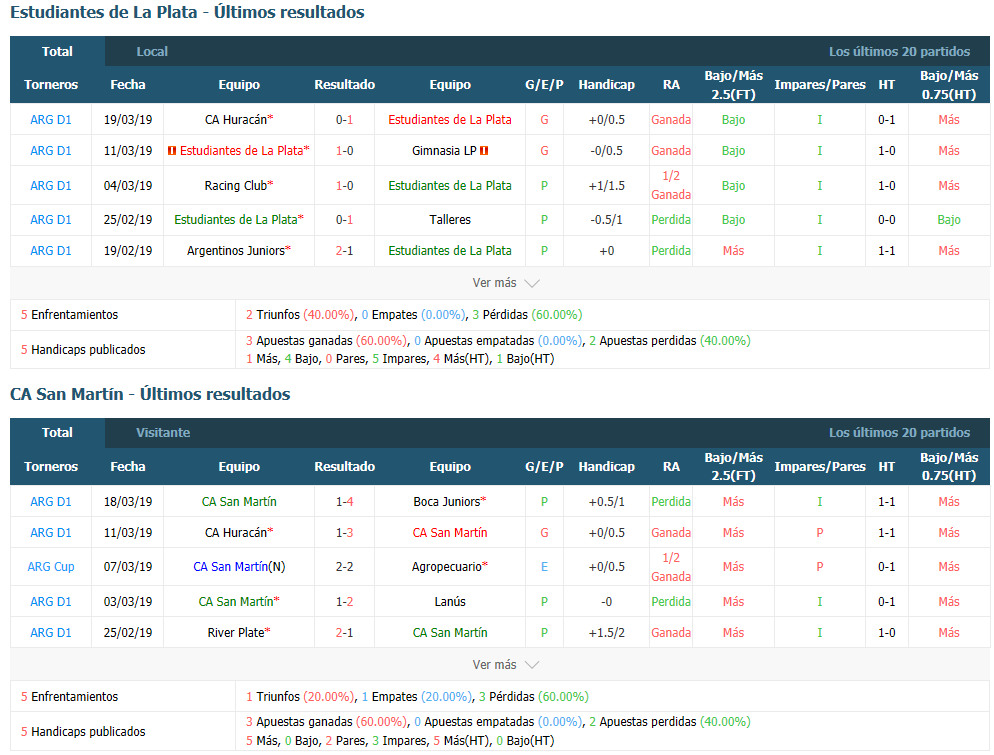Click ARG D1 link on 19/03/19 row
994x755 pixels.
tap(51, 120)
